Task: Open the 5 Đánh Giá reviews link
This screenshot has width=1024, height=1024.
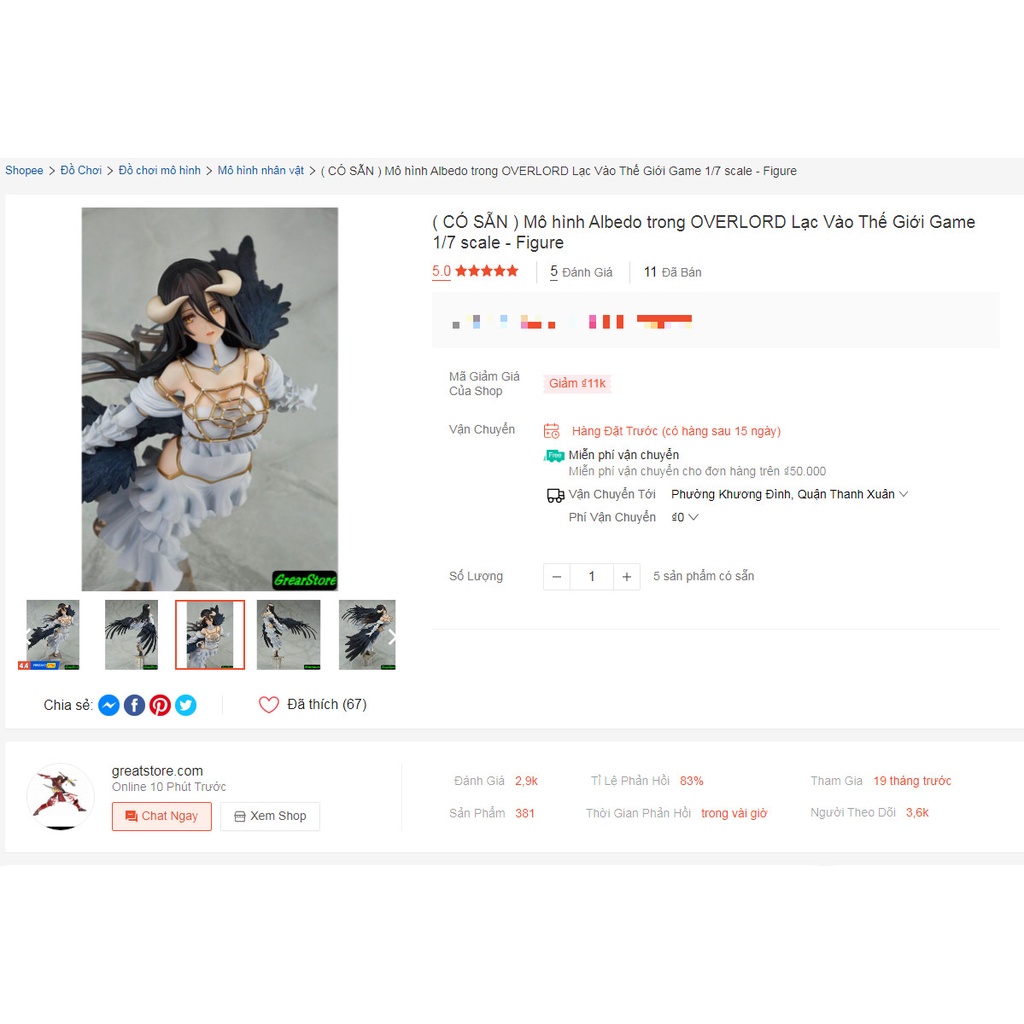Action: pyautogui.click(x=581, y=272)
